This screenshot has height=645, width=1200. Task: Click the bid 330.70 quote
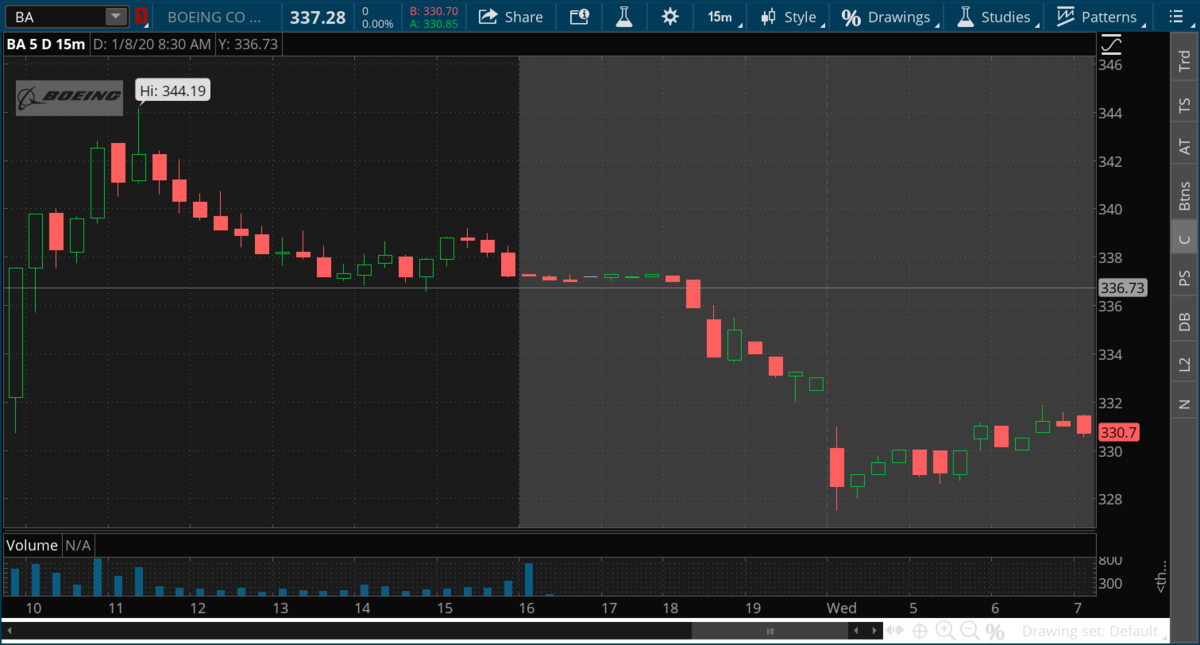pyautogui.click(x=434, y=11)
